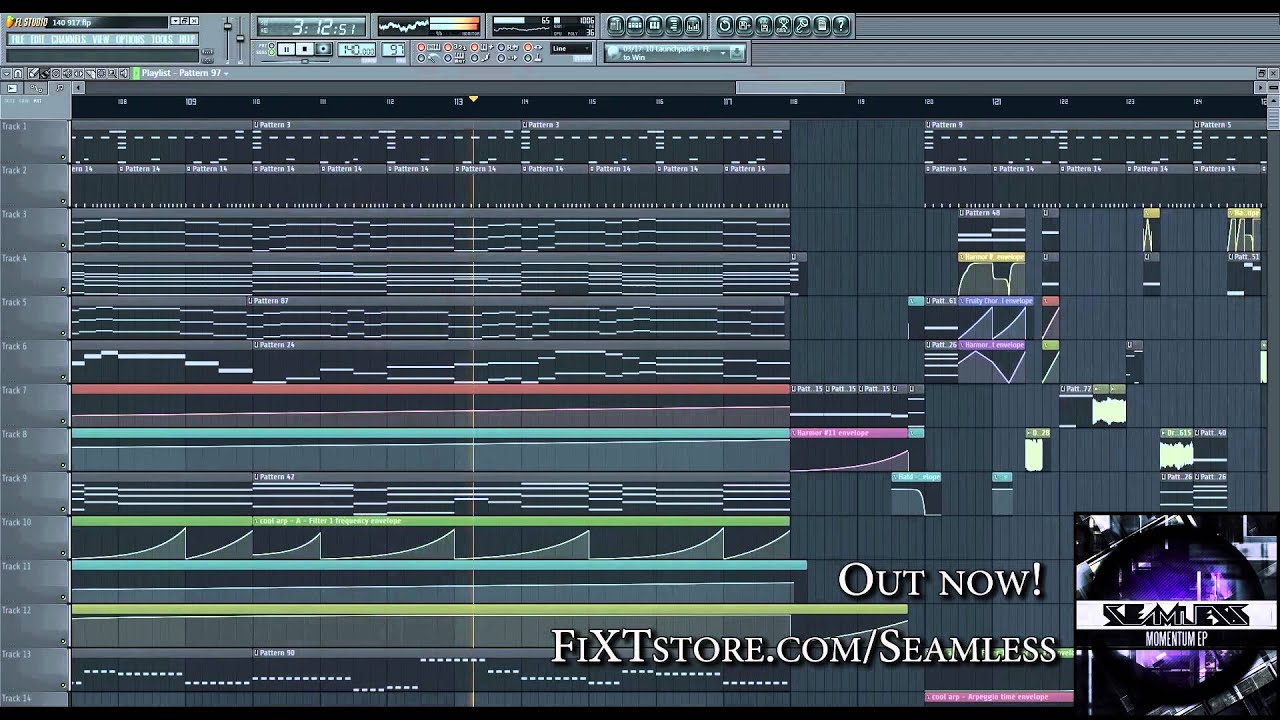Image resolution: width=1280 pixels, height=720 pixels.
Task: Toggle the Pat/Song mode switch
Action: [x=271, y=49]
